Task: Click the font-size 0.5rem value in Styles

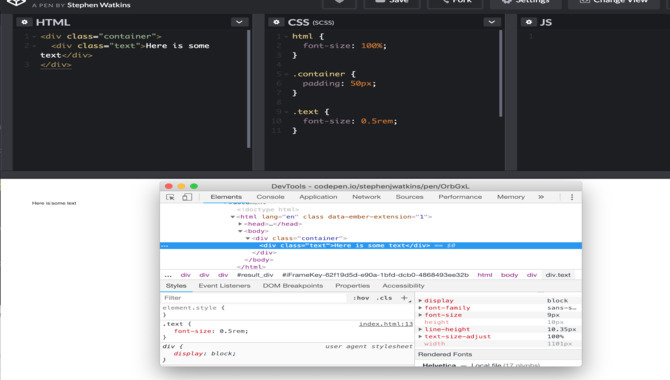Action: coord(233,331)
